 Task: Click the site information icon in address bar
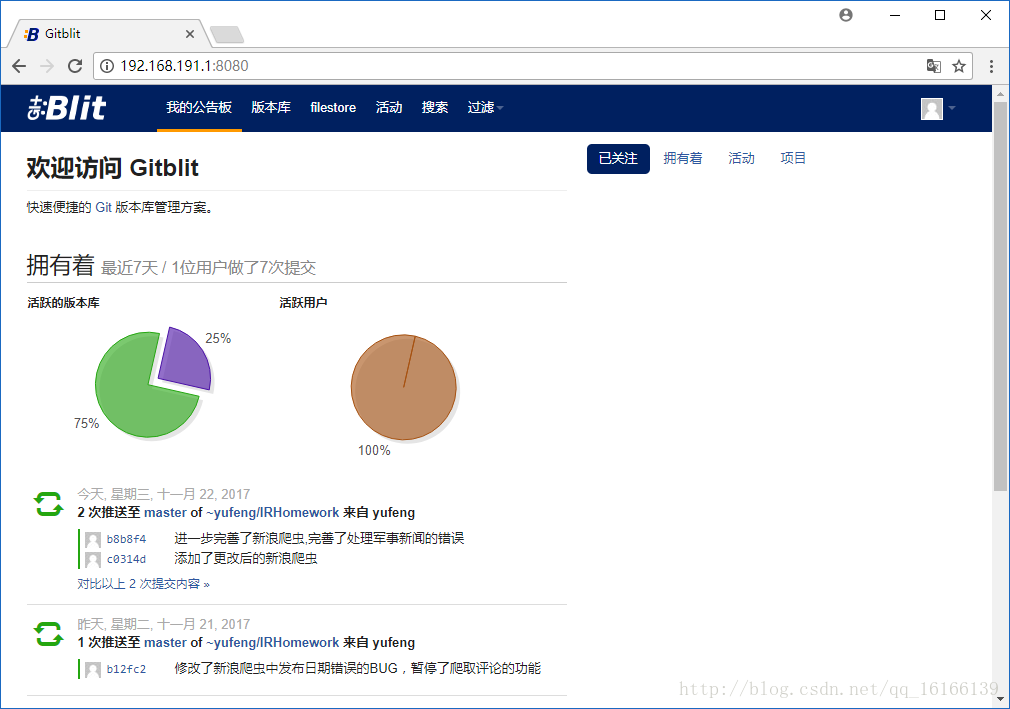[x=107, y=66]
